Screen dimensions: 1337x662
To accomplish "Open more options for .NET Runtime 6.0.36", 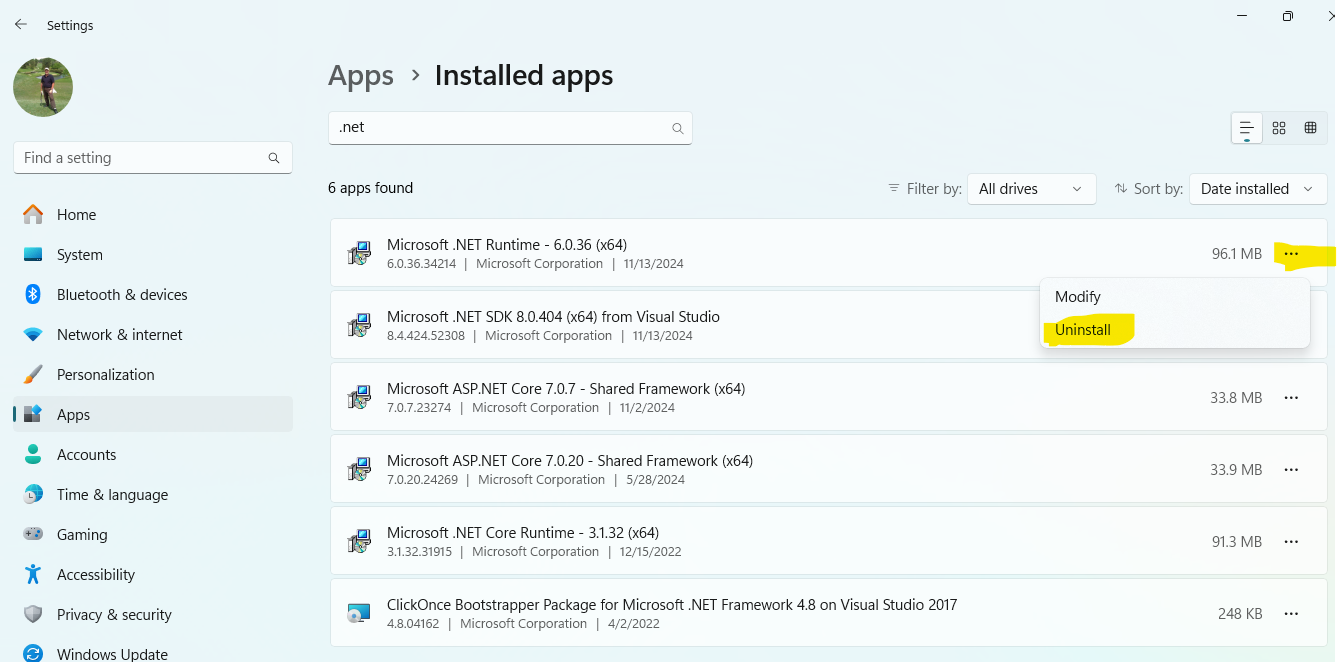I will (1291, 254).
